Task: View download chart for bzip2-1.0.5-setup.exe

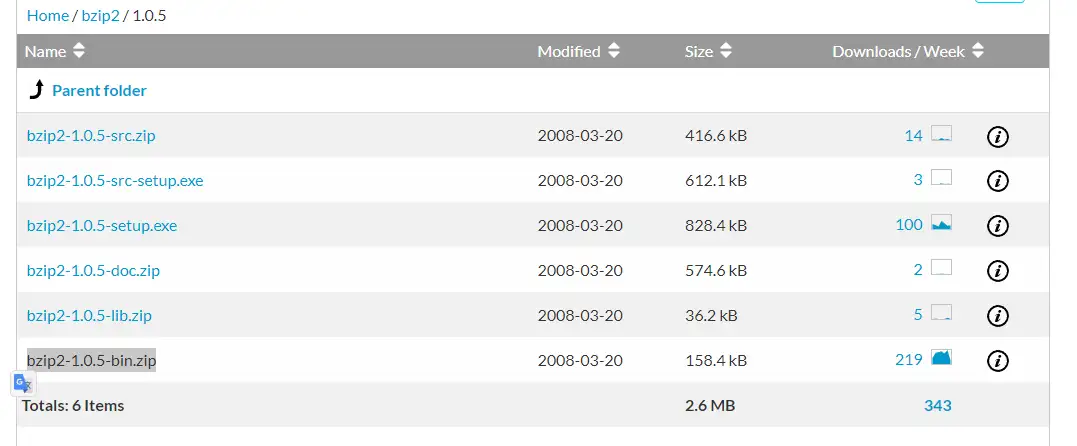Action: pos(941,223)
